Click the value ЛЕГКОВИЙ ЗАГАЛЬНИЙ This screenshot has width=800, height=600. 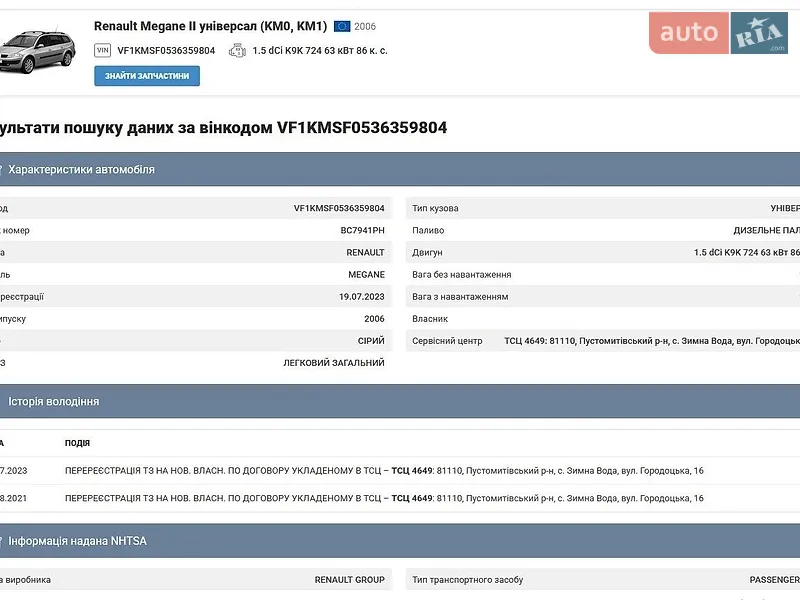click(334, 363)
